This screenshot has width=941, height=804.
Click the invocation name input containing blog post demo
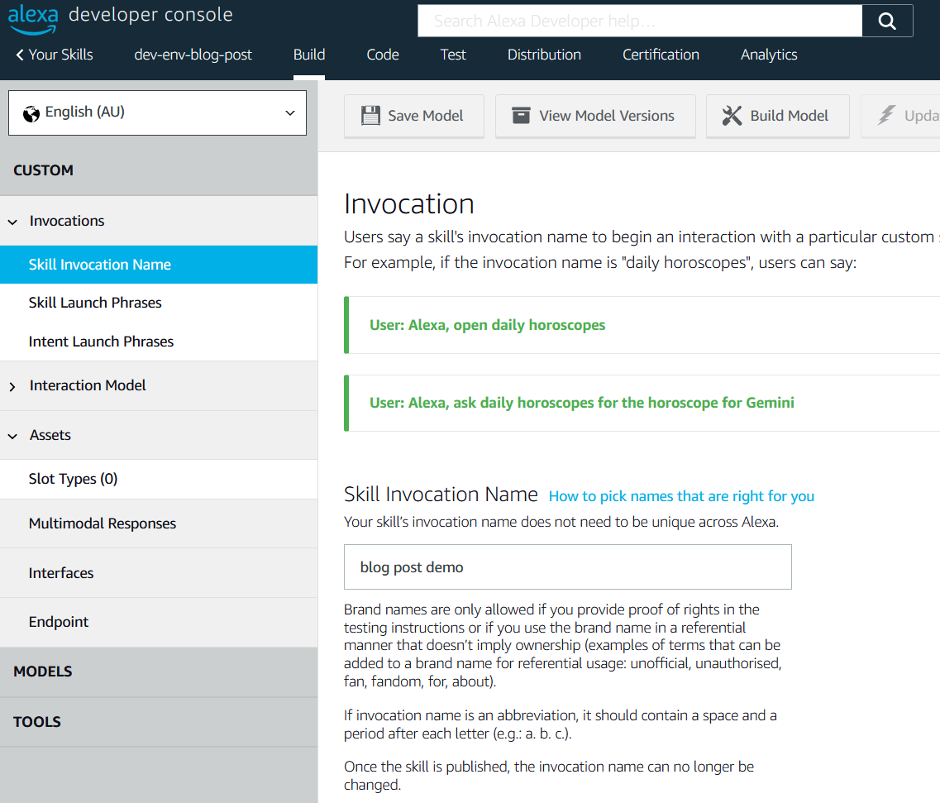567,567
